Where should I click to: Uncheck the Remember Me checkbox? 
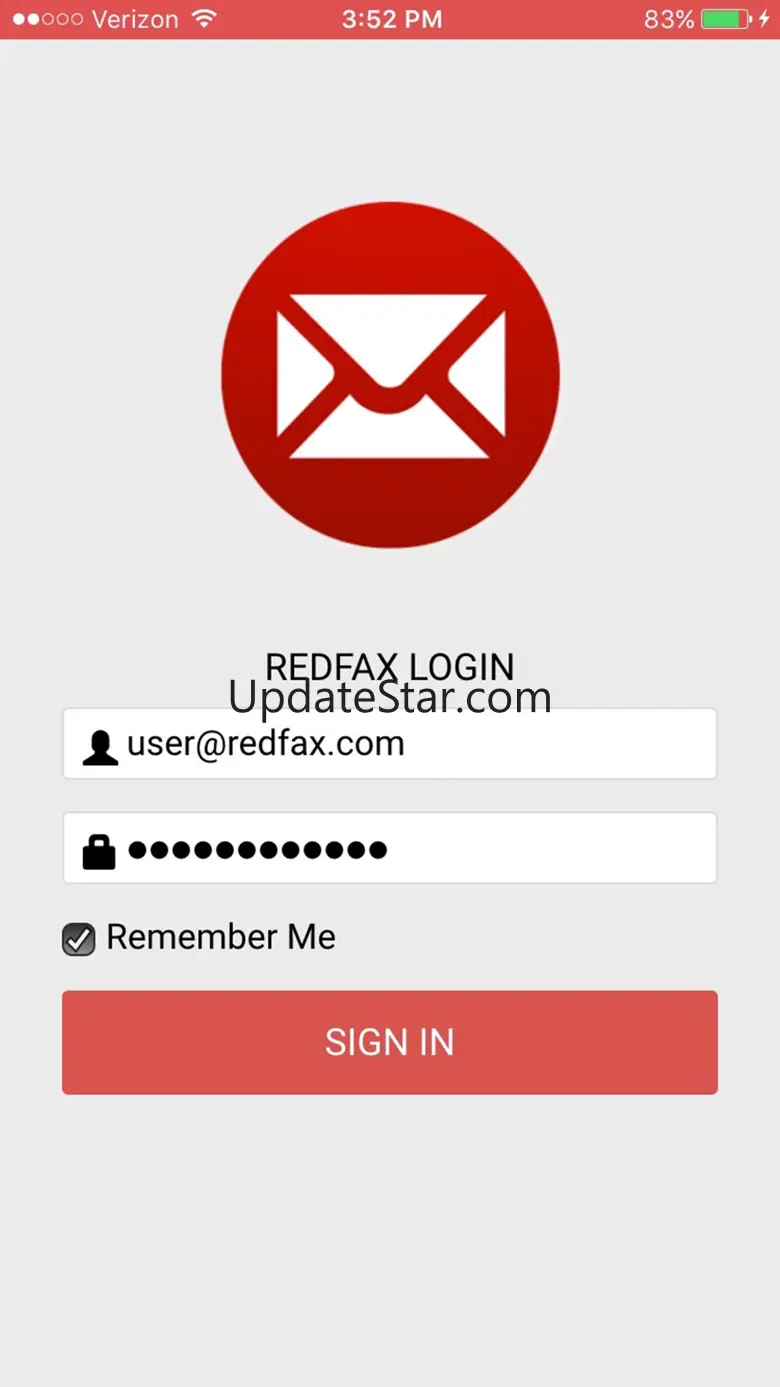click(x=79, y=939)
